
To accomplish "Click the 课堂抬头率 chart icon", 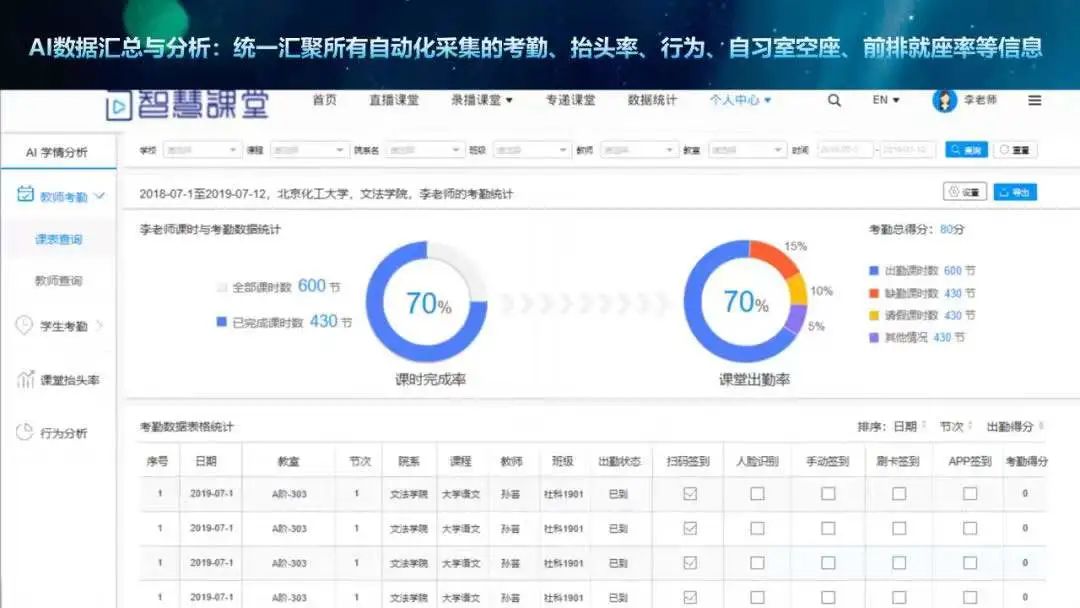I will (23, 379).
